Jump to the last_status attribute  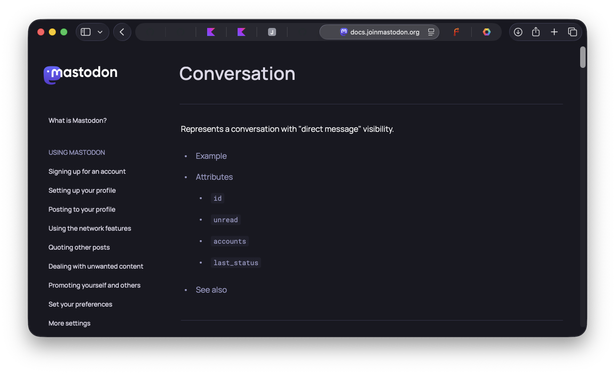click(236, 263)
